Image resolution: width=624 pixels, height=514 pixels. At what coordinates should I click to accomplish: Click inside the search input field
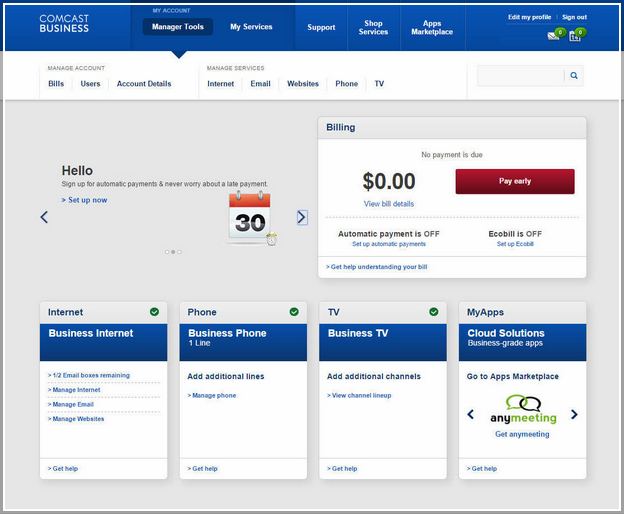(x=521, y=75)
